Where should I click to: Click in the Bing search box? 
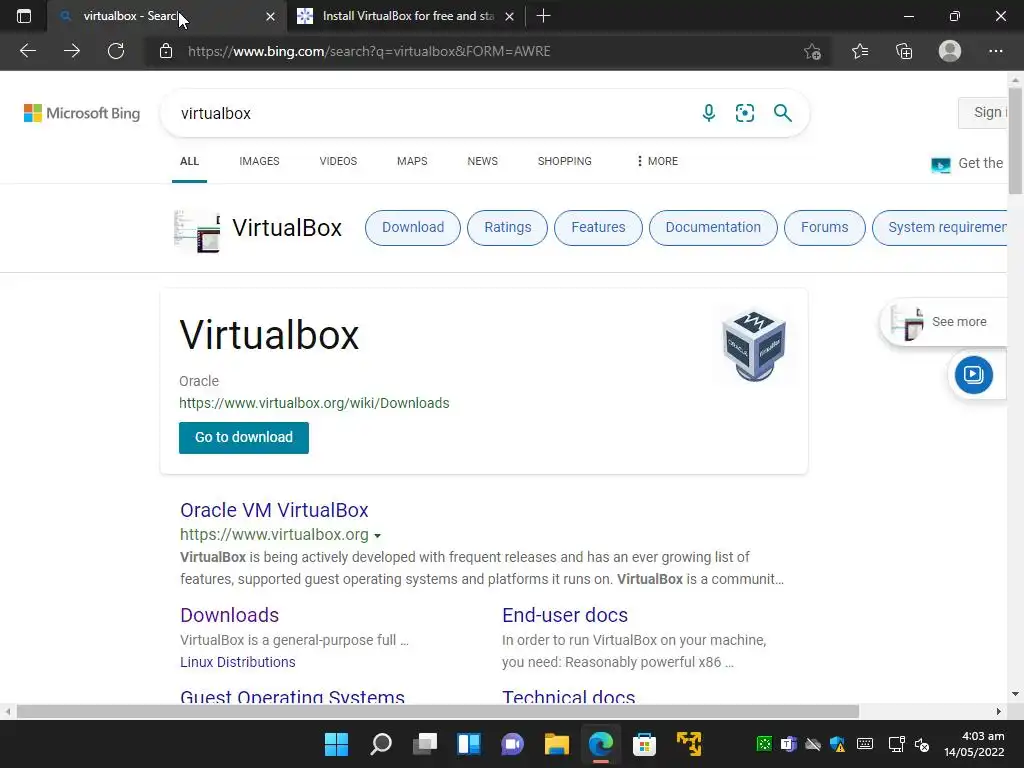point(431,113)
